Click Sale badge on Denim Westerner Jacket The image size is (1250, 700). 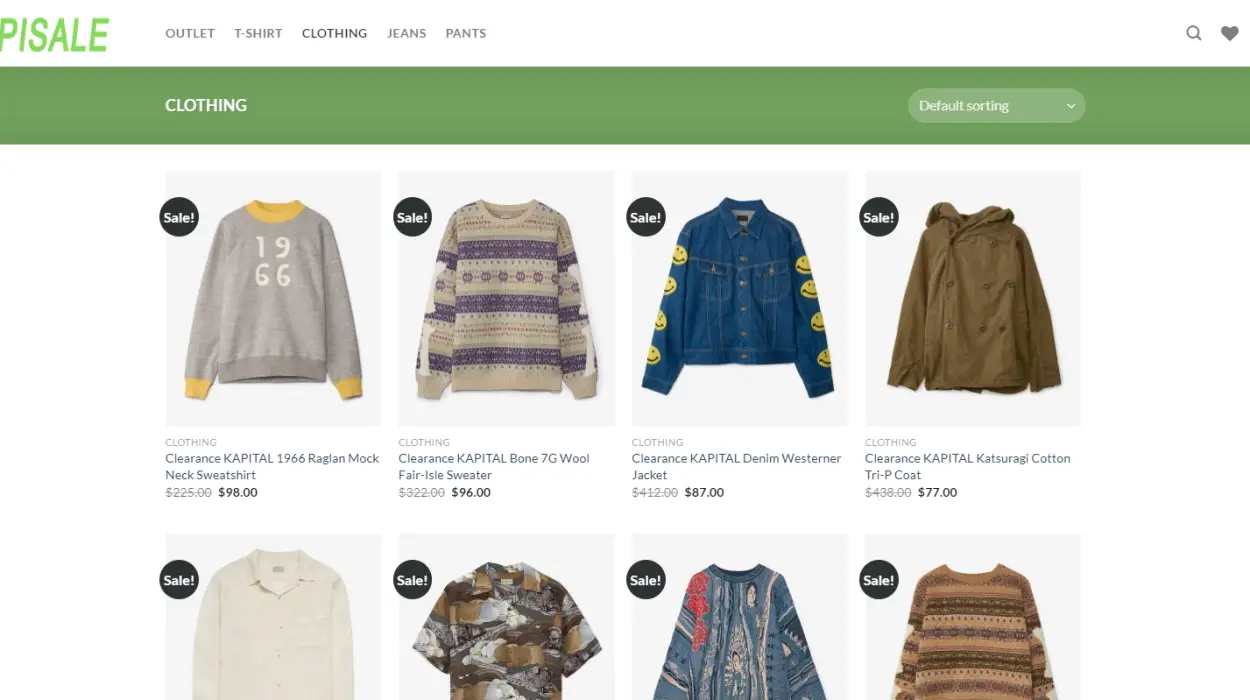point(645,217)
